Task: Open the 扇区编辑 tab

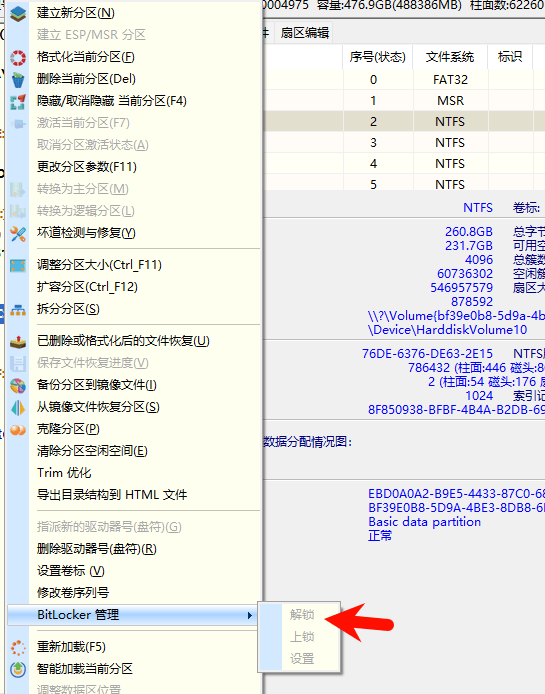Action: pos(305,33)
